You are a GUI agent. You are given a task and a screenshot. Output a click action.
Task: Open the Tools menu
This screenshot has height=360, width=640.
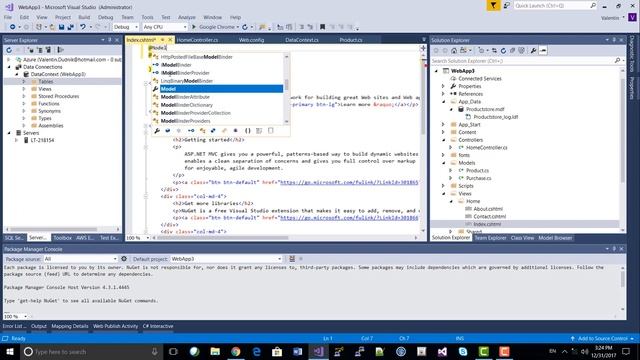(x=147, y=17)
